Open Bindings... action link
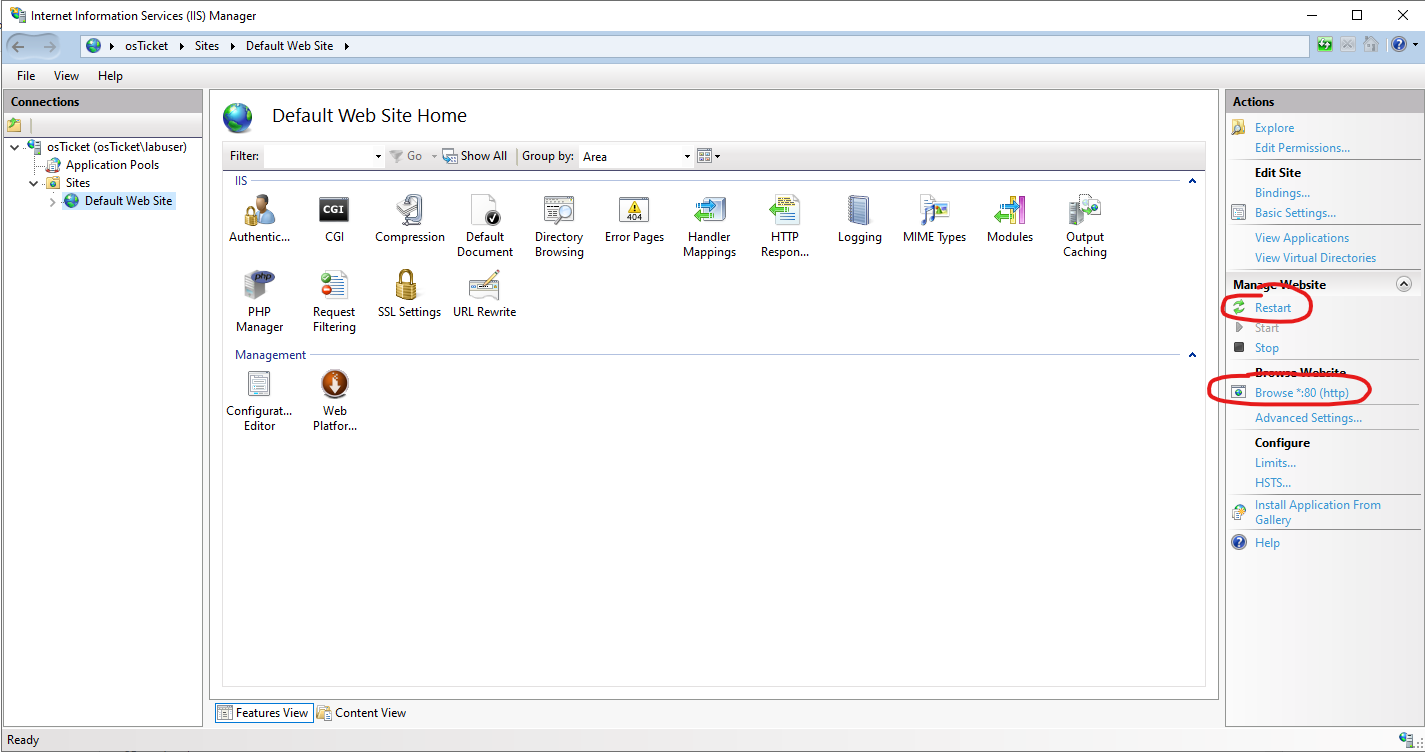 pyautogui.click(x=1282, y=193)
